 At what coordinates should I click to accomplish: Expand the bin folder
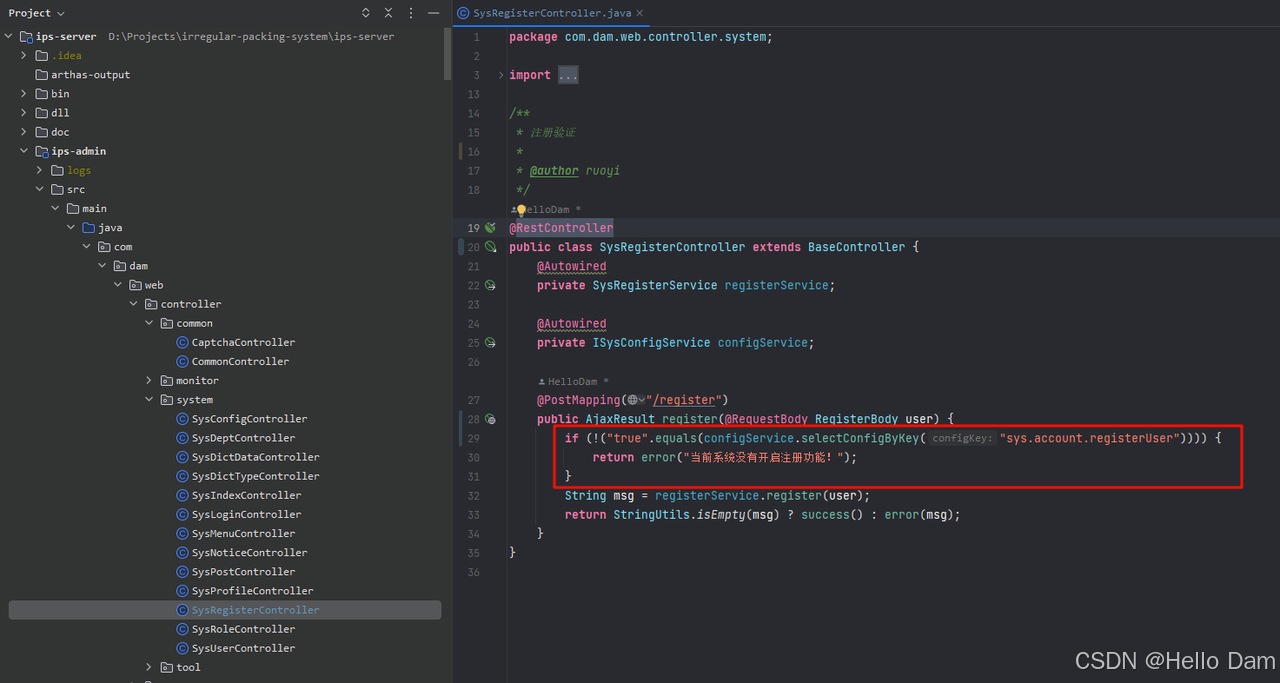tap(25, 94)
